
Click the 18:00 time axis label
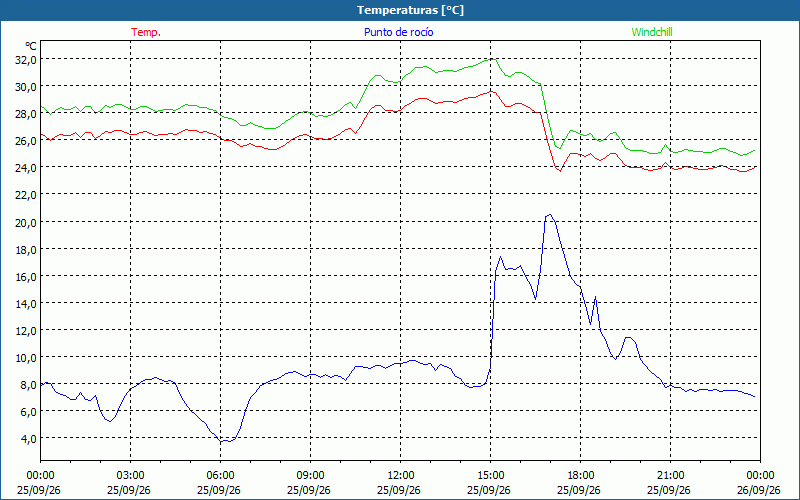point(581,476)
